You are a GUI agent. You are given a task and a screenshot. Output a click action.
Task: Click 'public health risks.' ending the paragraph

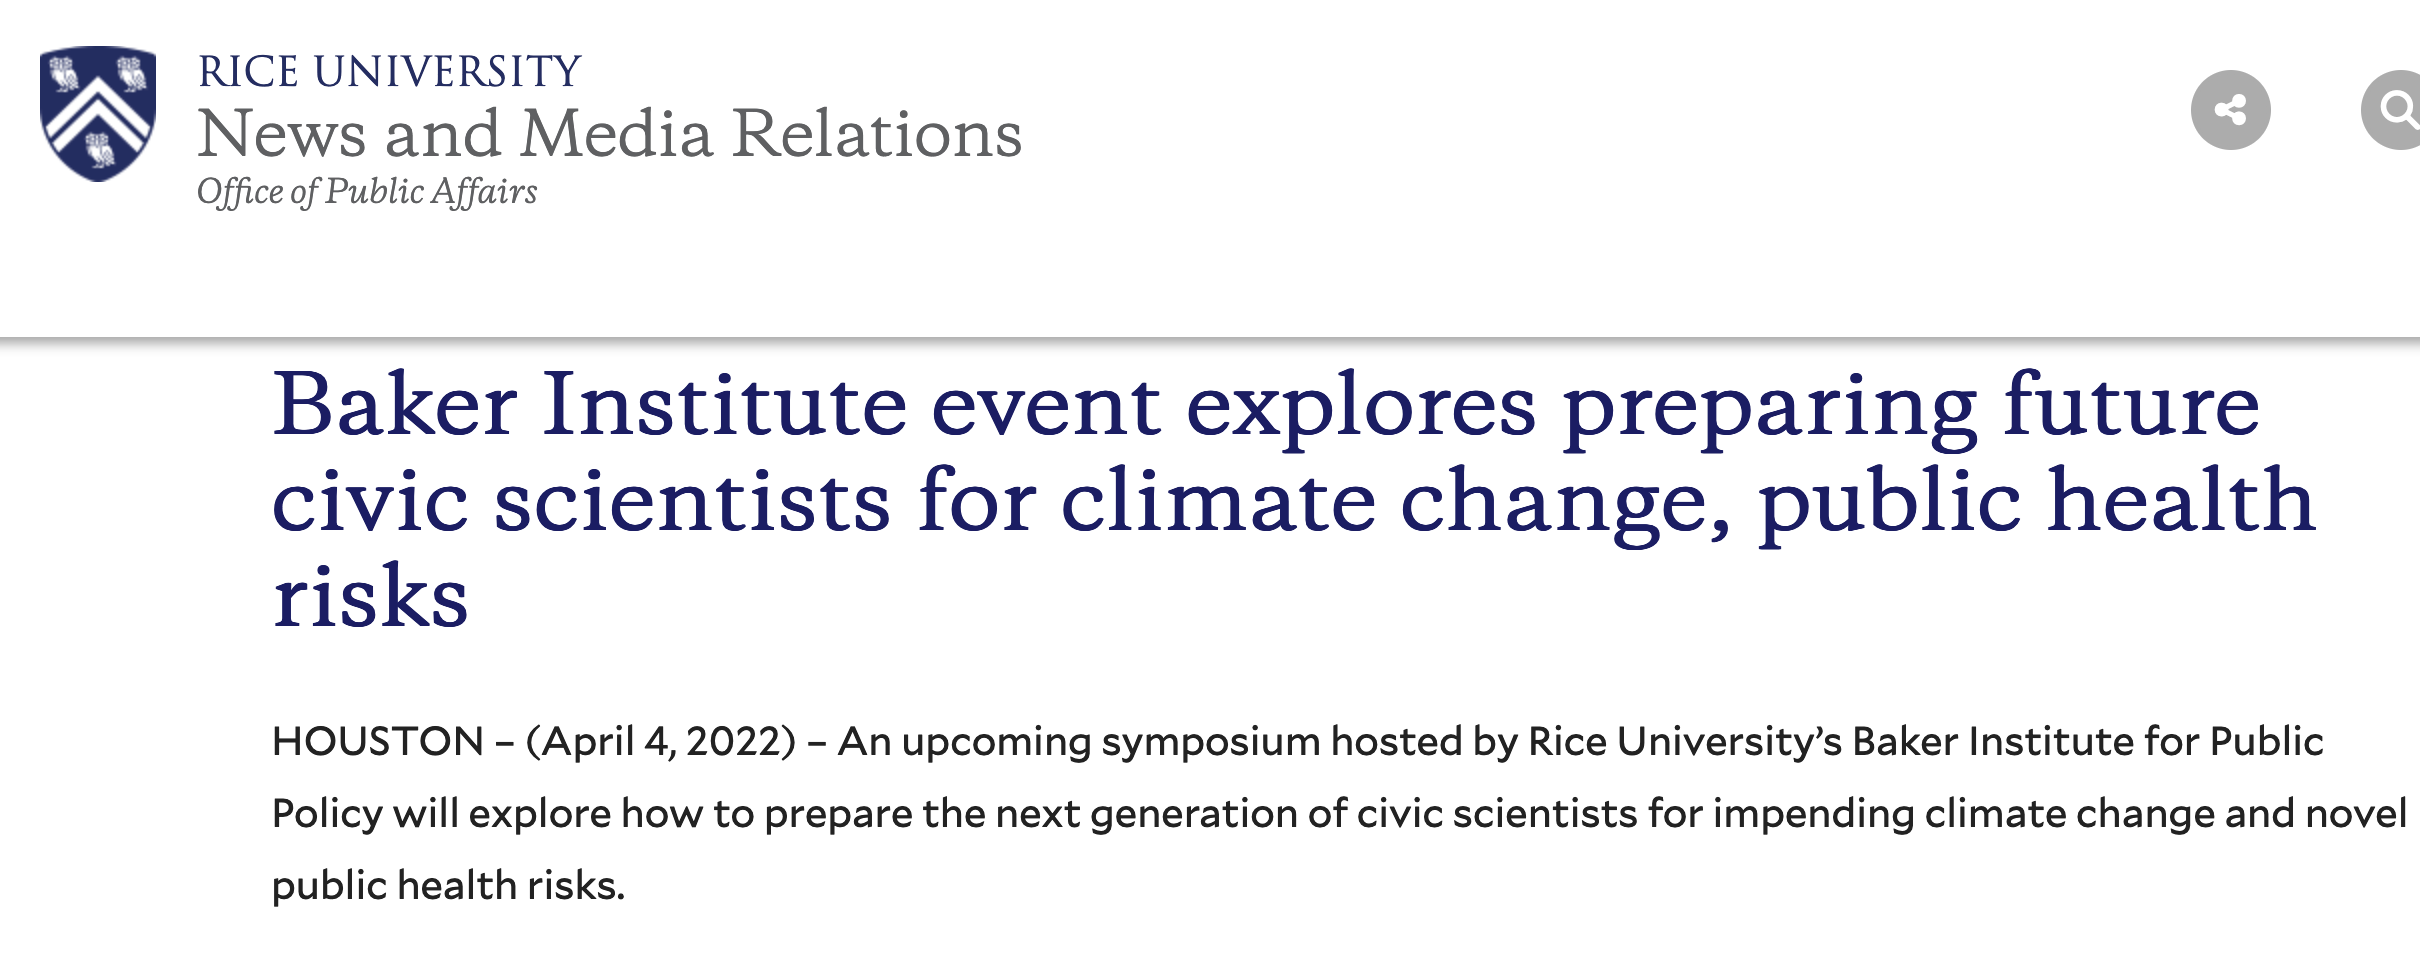coord(448,886)
